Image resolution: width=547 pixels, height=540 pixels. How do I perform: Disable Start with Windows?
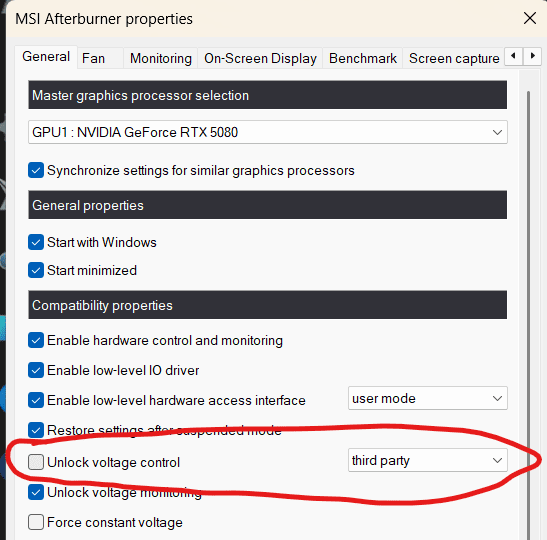click(36, 242)
